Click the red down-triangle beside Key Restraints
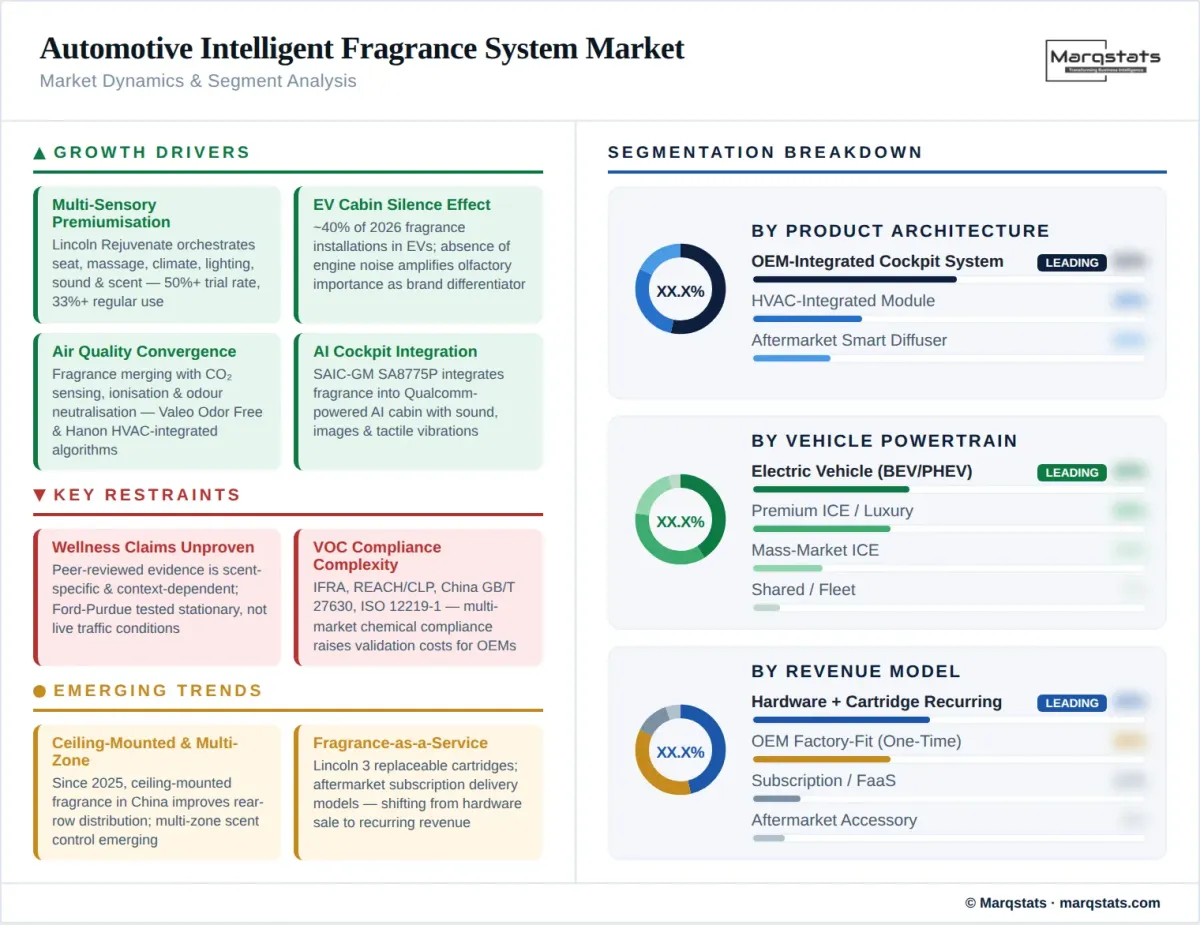Image resolution: width=1200 pixels, height=925 pixels. [x=40, y=495]
